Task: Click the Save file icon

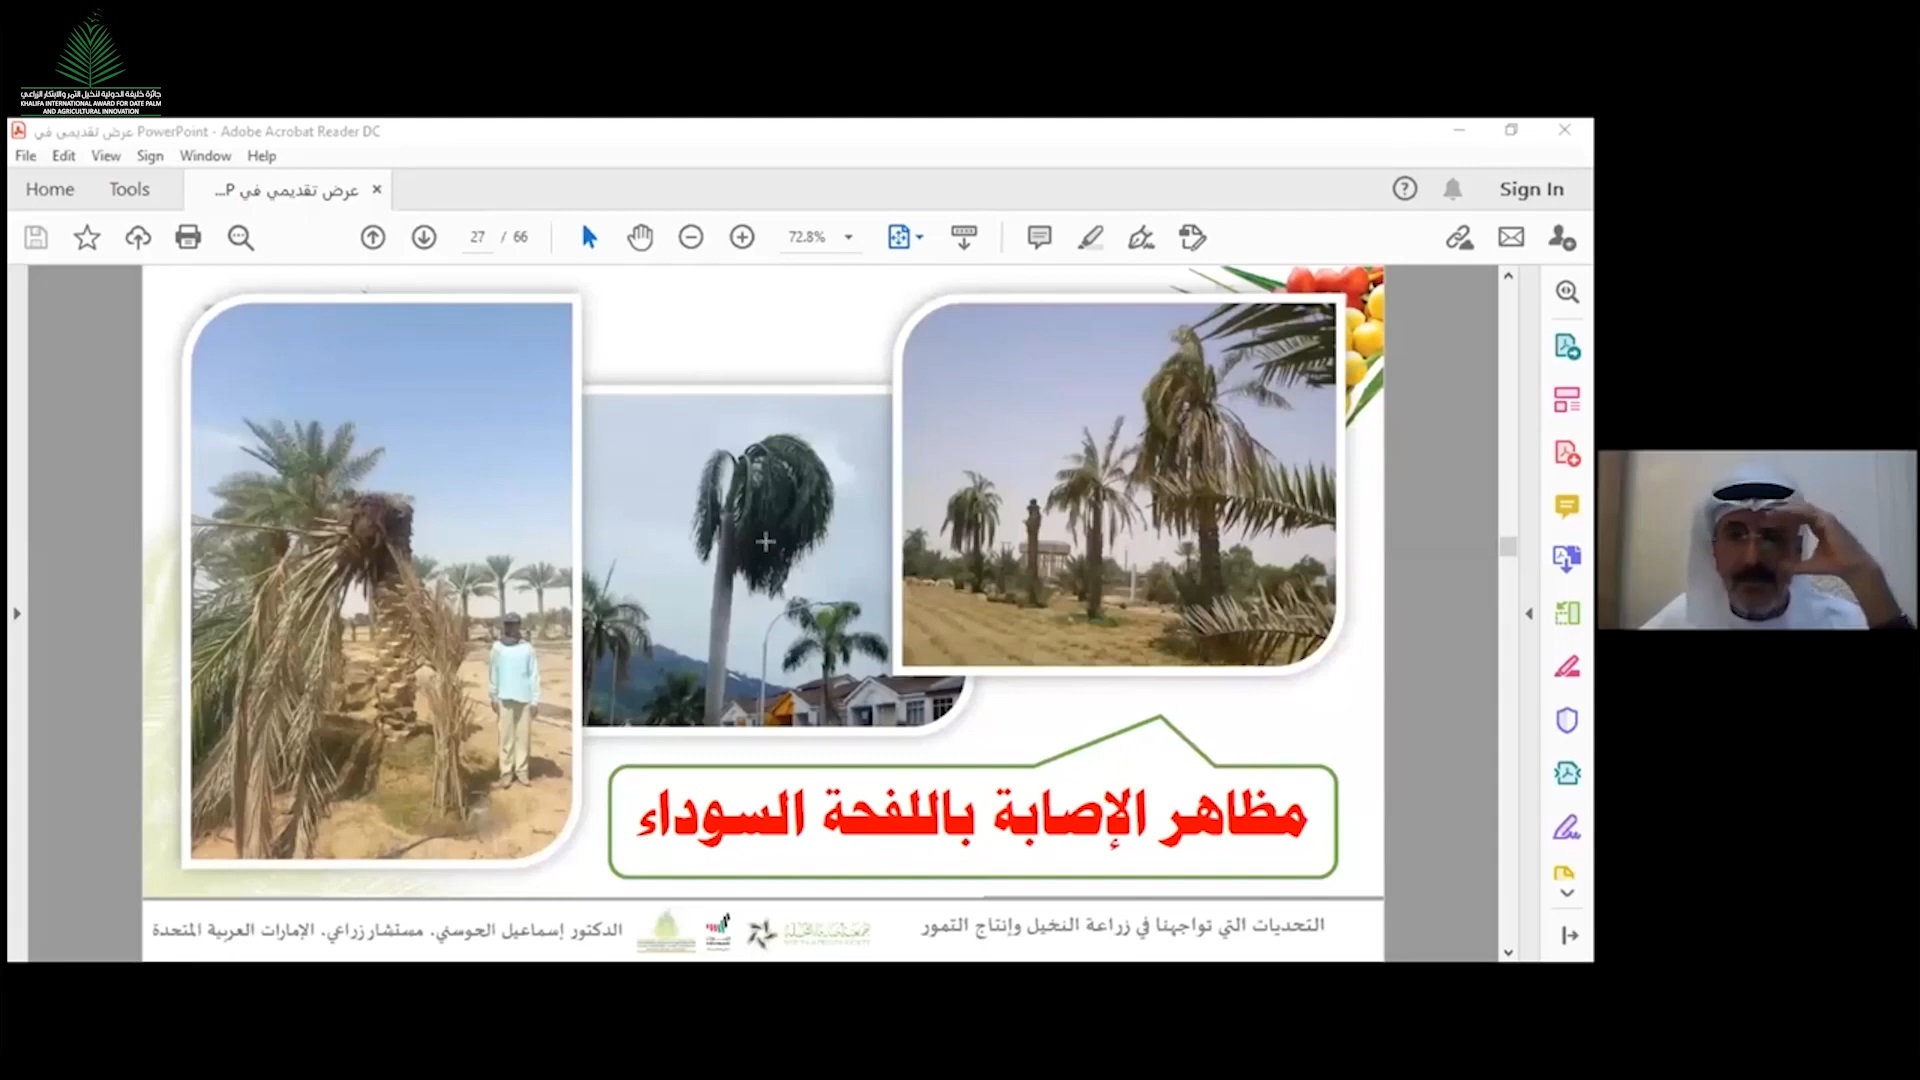Action: (36, 237)
